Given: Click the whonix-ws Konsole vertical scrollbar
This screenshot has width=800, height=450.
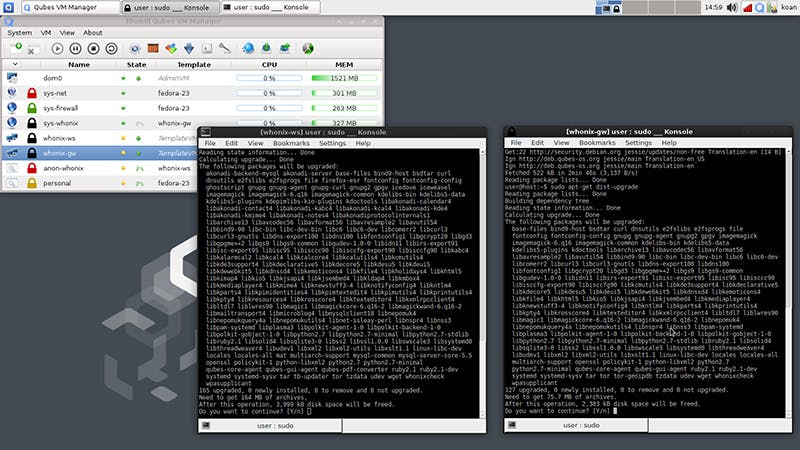Looking at the screenshot, I should [483, 283].
